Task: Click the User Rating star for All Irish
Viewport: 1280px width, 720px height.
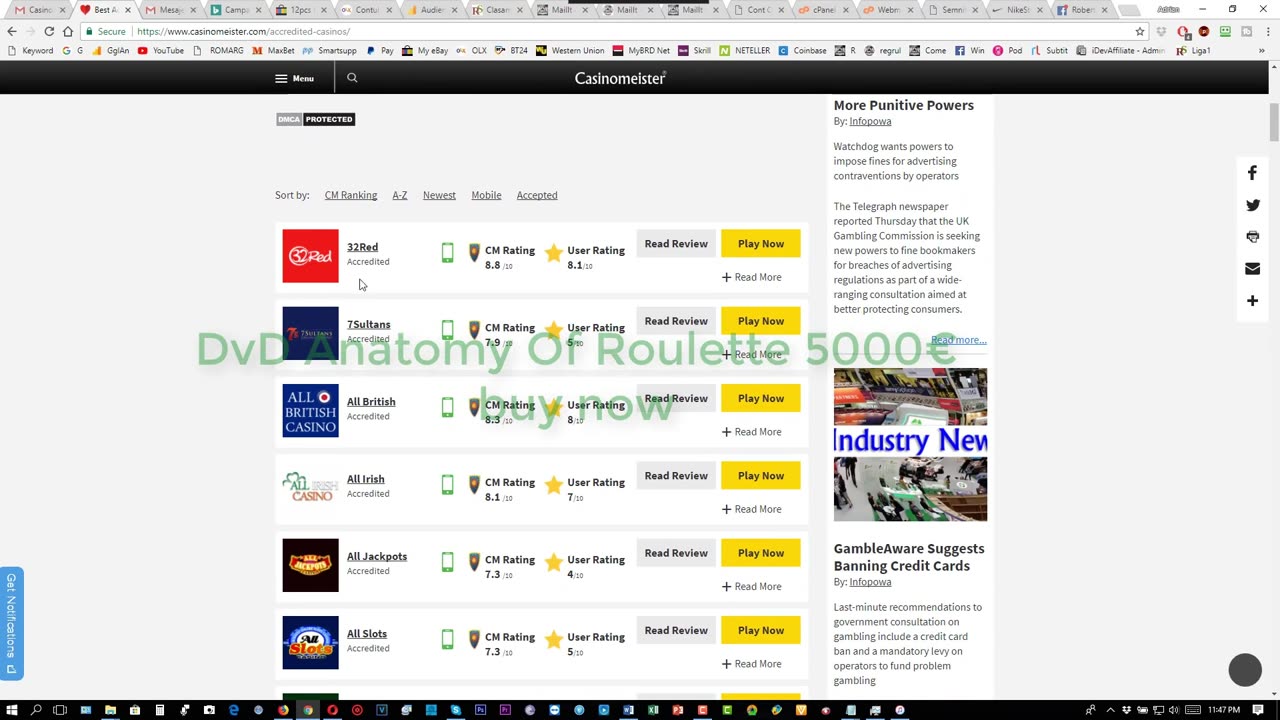Action: [x=554, y=485]
